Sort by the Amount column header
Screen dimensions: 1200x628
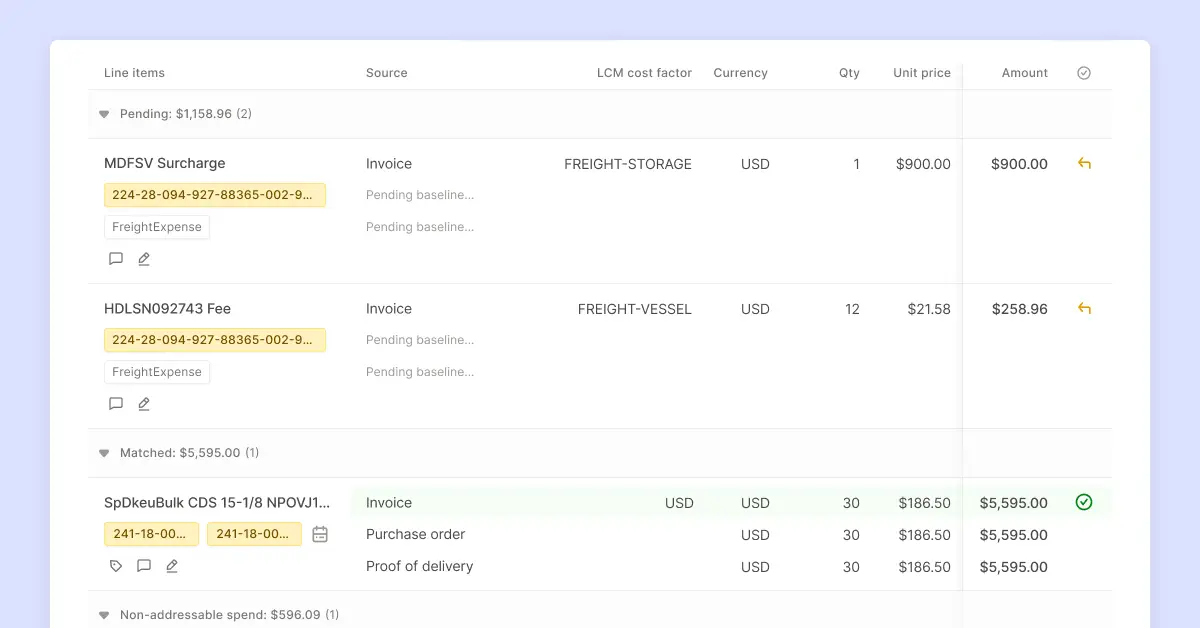tap(1024, 73)
